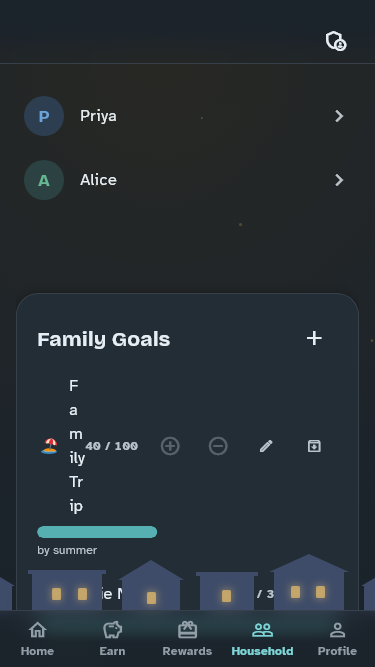375x667 pixels.
Task: Archive the Family Trip goal
Action: pyautogui.click(x=314, y=446)
